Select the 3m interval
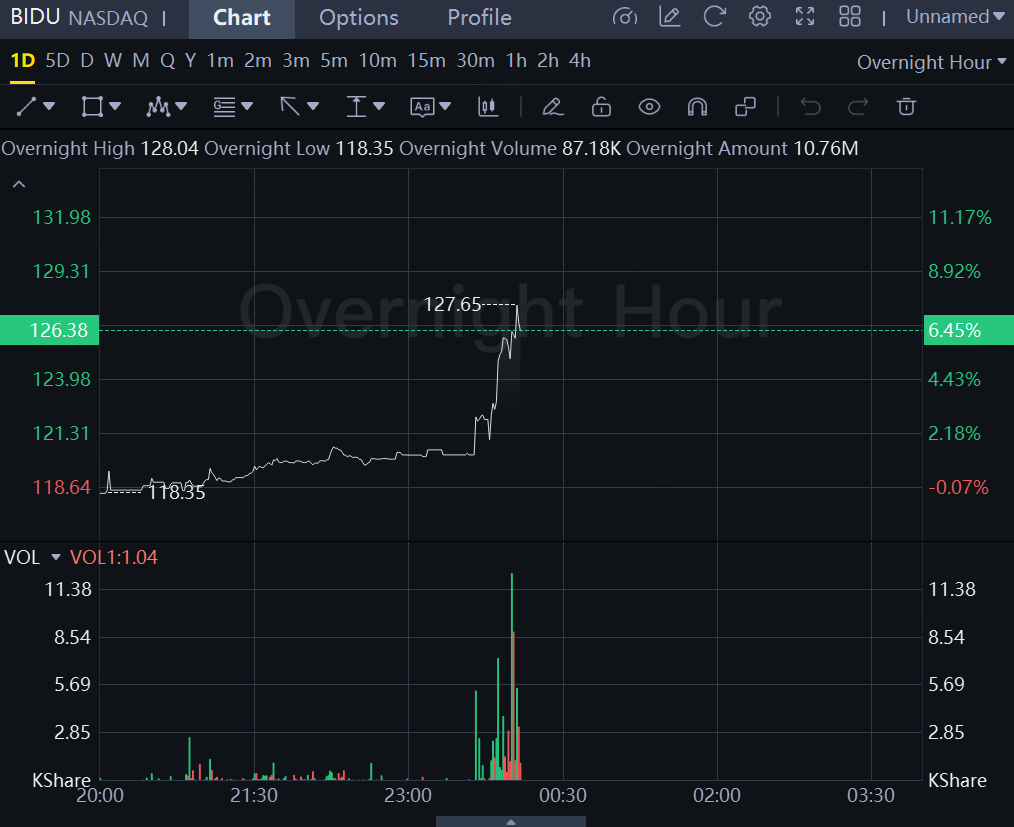The width and height of the screenshot is (1014, 827). click(296, 61)
